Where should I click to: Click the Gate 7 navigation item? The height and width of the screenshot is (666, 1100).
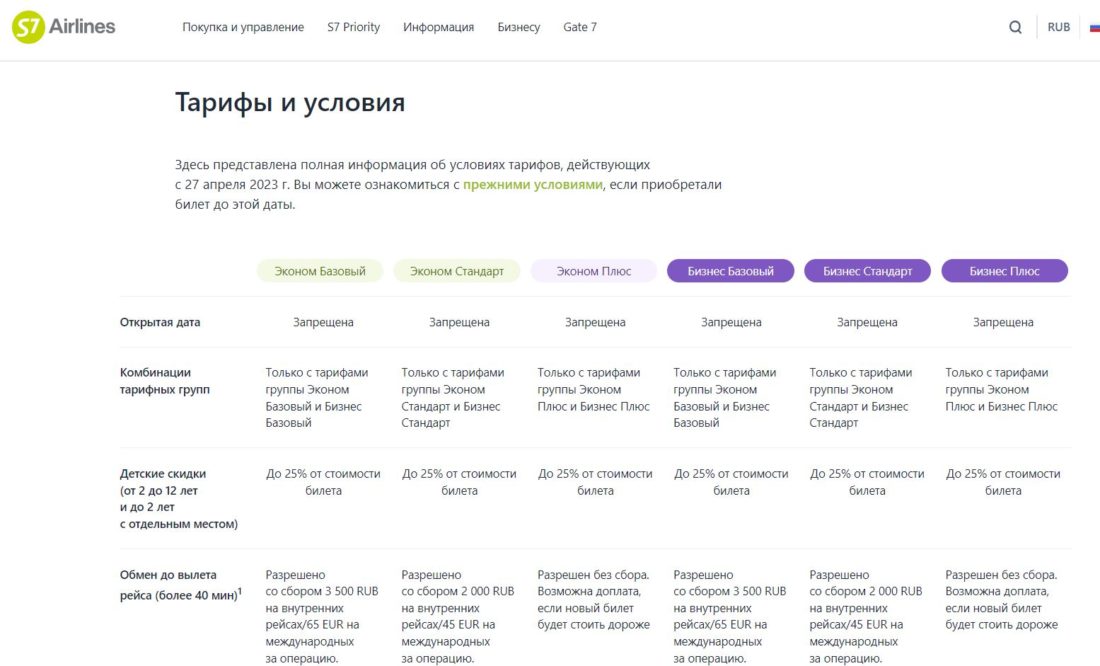point(580,27)
